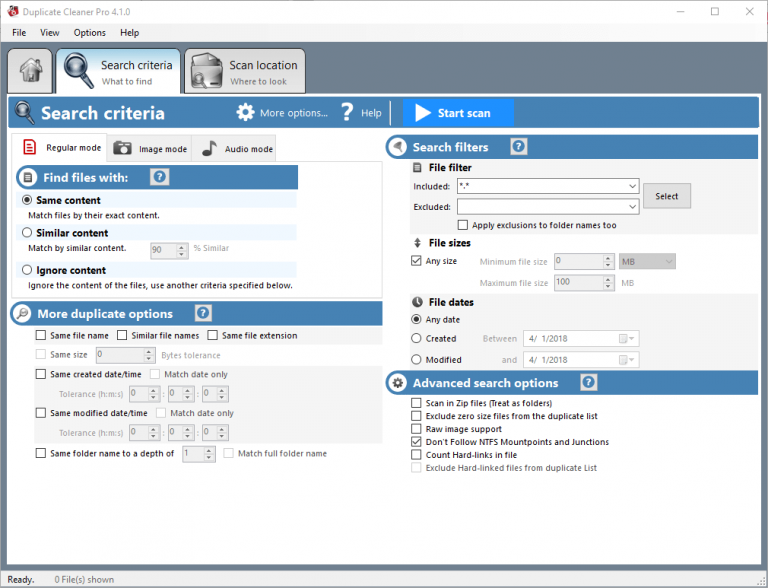Enable Exclude zero size files option
The width and height of the screenshot is (768, 588).
(416, 416)
